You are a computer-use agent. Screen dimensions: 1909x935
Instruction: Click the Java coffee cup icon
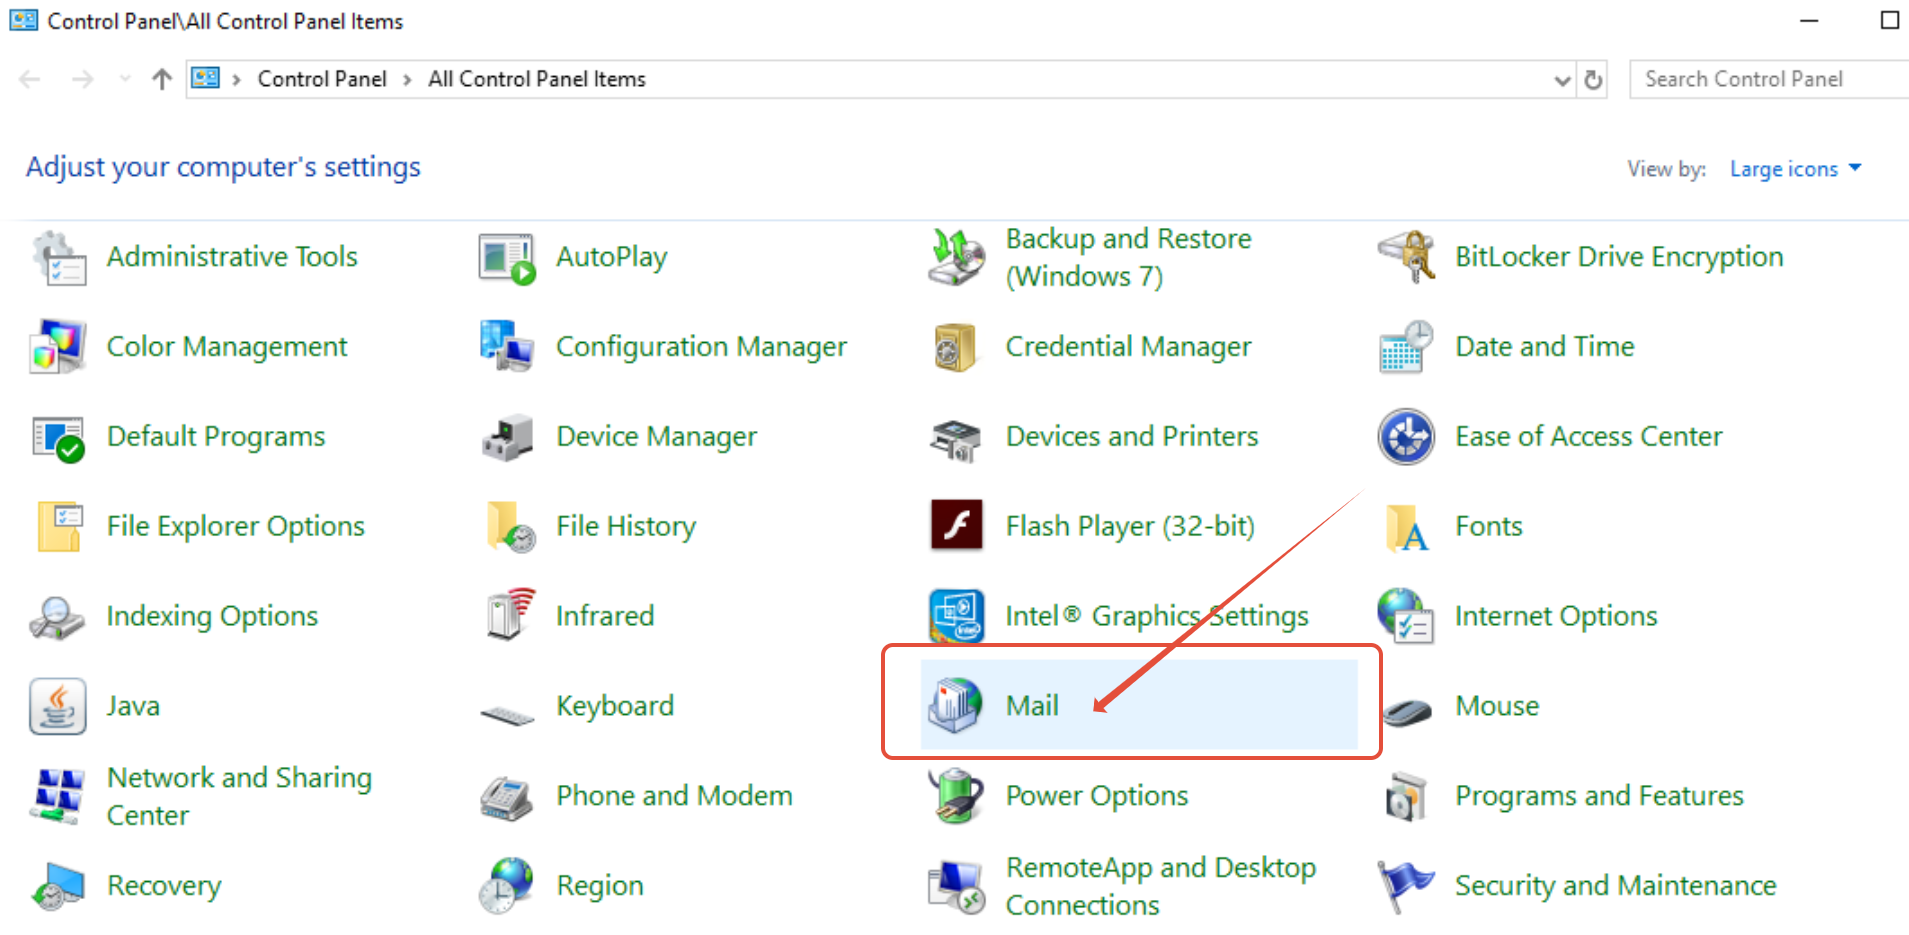57,706
